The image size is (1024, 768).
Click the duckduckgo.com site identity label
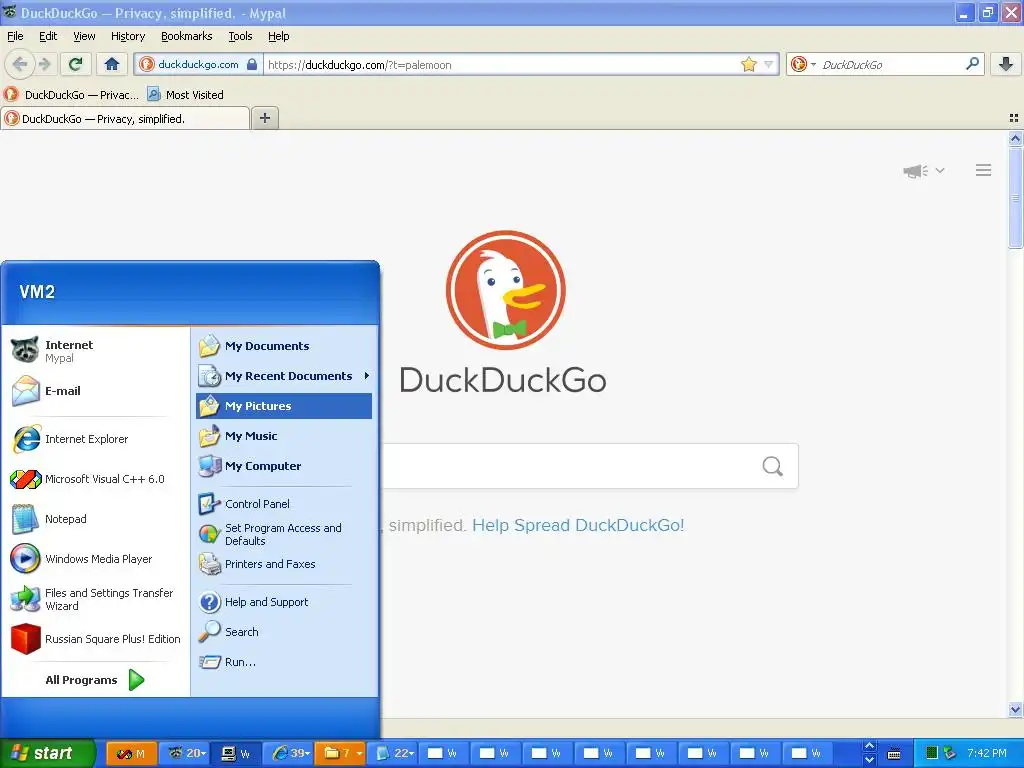pos(199,64)
